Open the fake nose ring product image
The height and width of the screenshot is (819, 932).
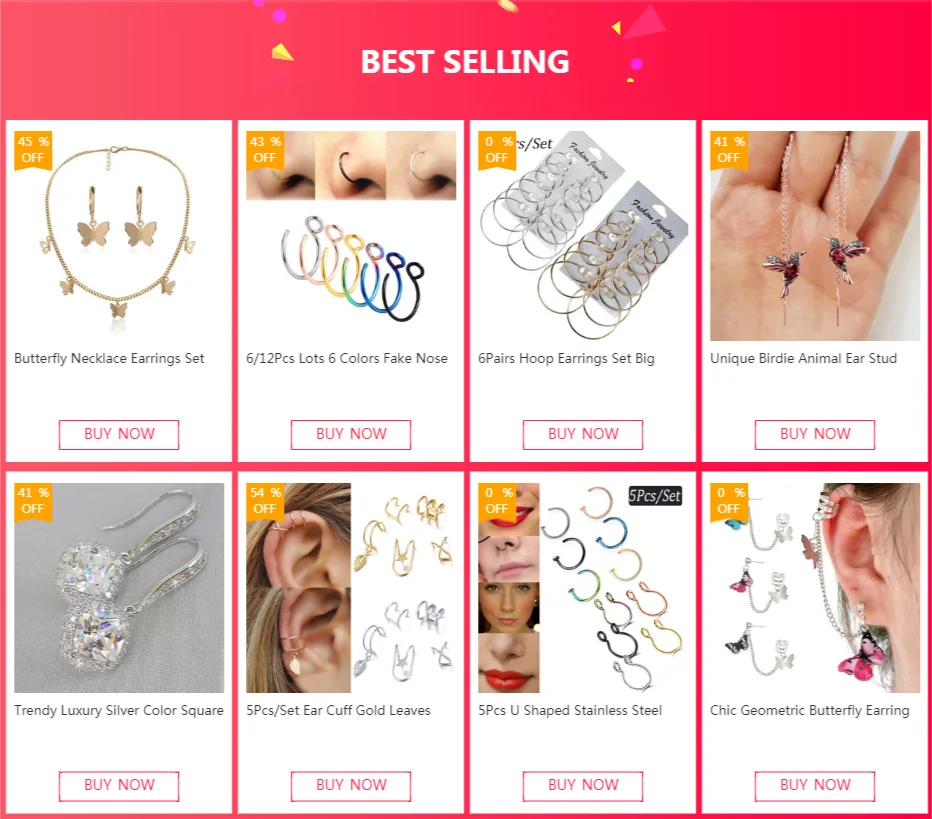(x=351, y=236)
